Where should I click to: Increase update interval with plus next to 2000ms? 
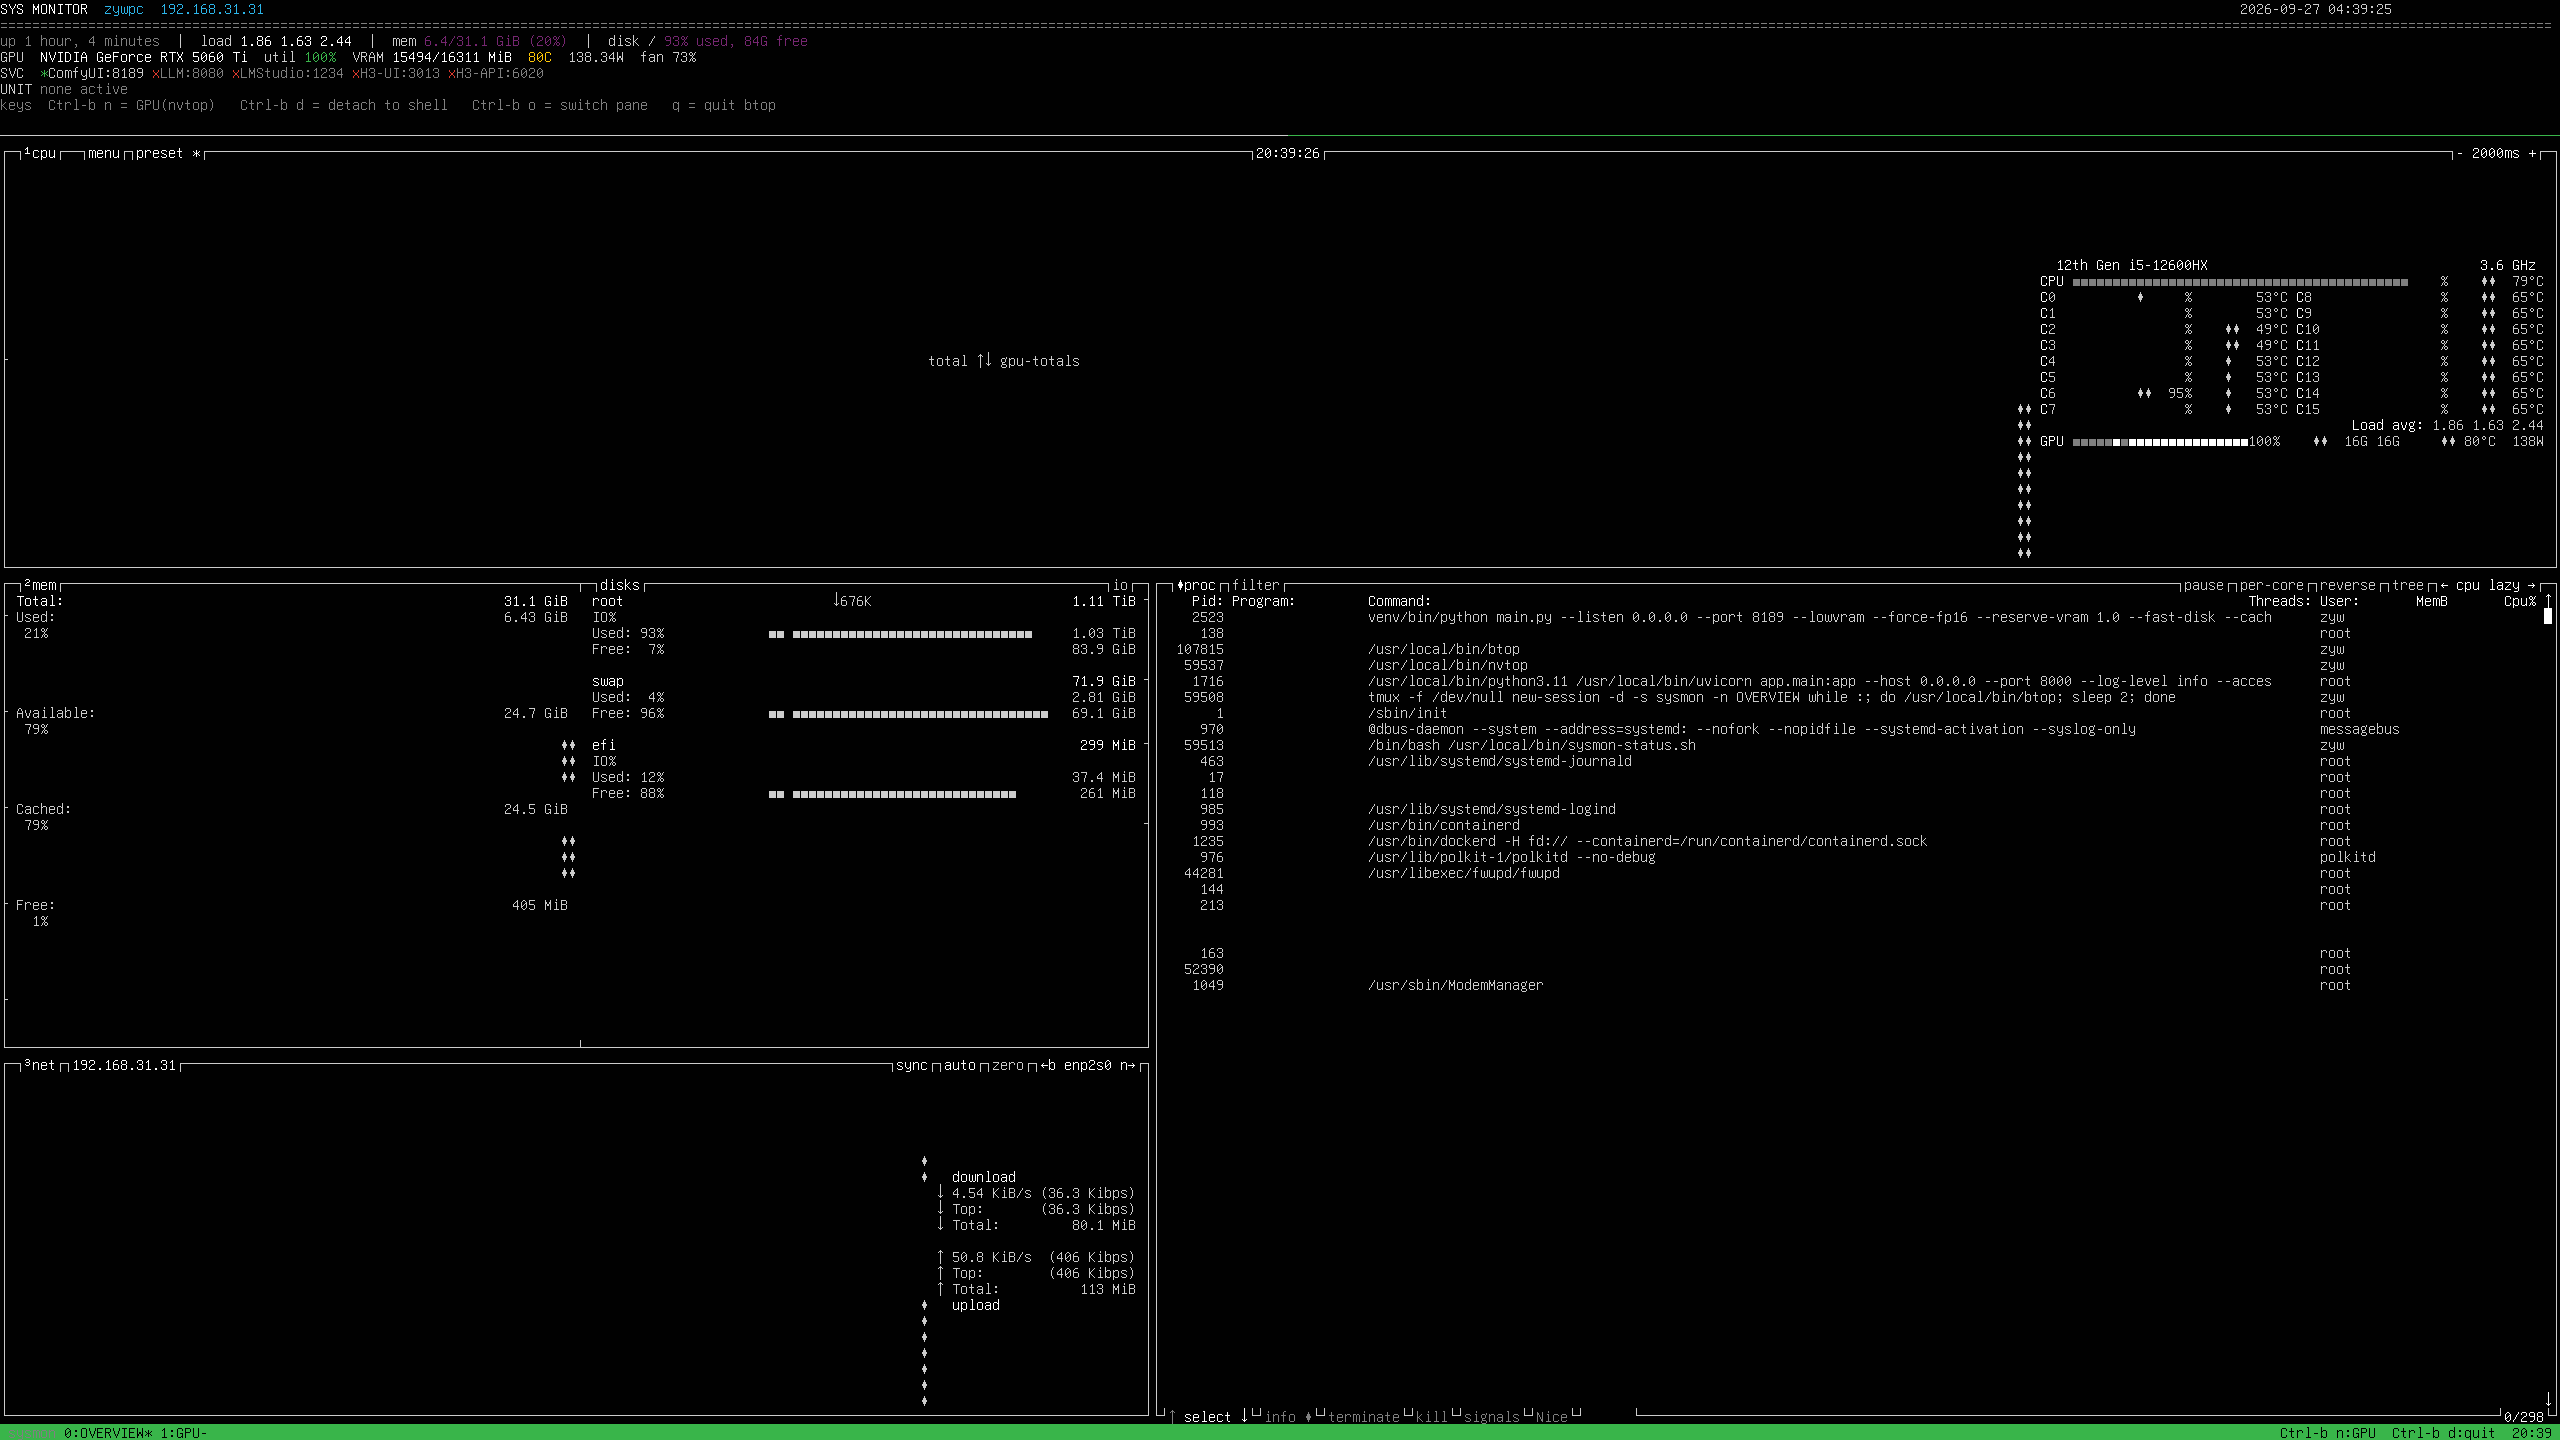coord(2532,153)
